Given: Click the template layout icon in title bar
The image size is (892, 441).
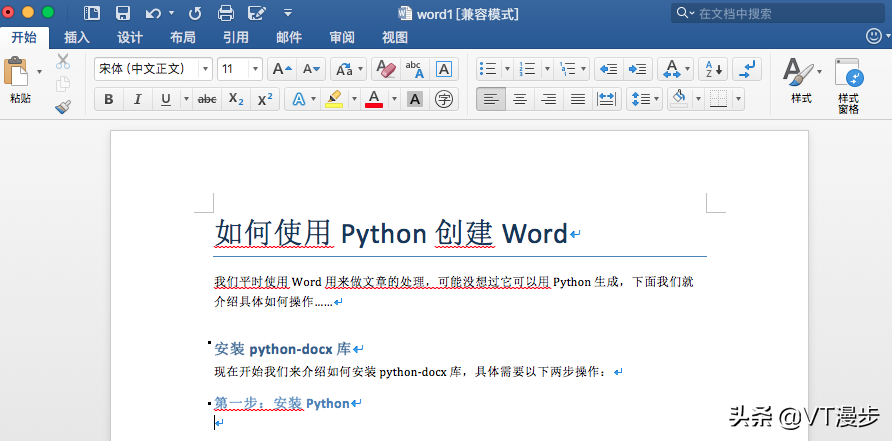Looking at the screenshot, I should [x=92, y=13].
